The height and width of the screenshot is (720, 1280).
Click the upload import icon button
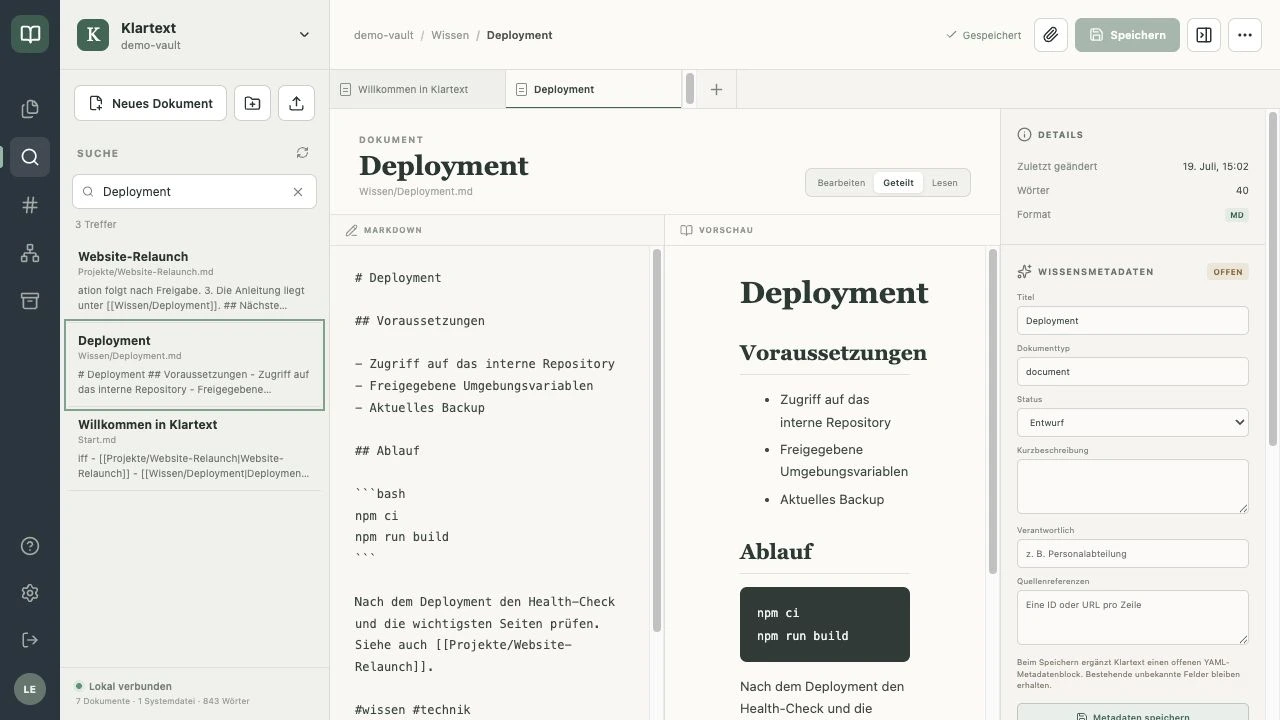pos(296,103)
